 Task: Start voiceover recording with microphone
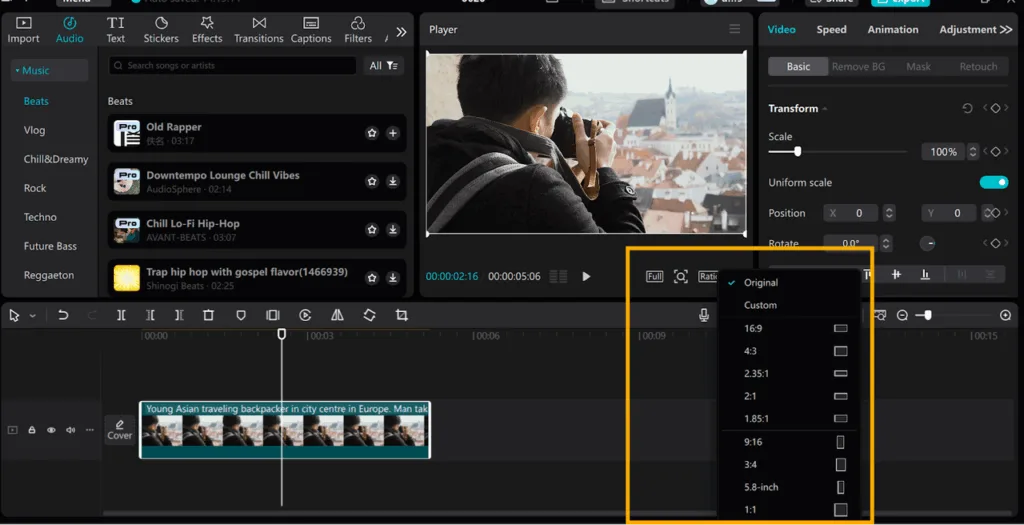[704, 315]
